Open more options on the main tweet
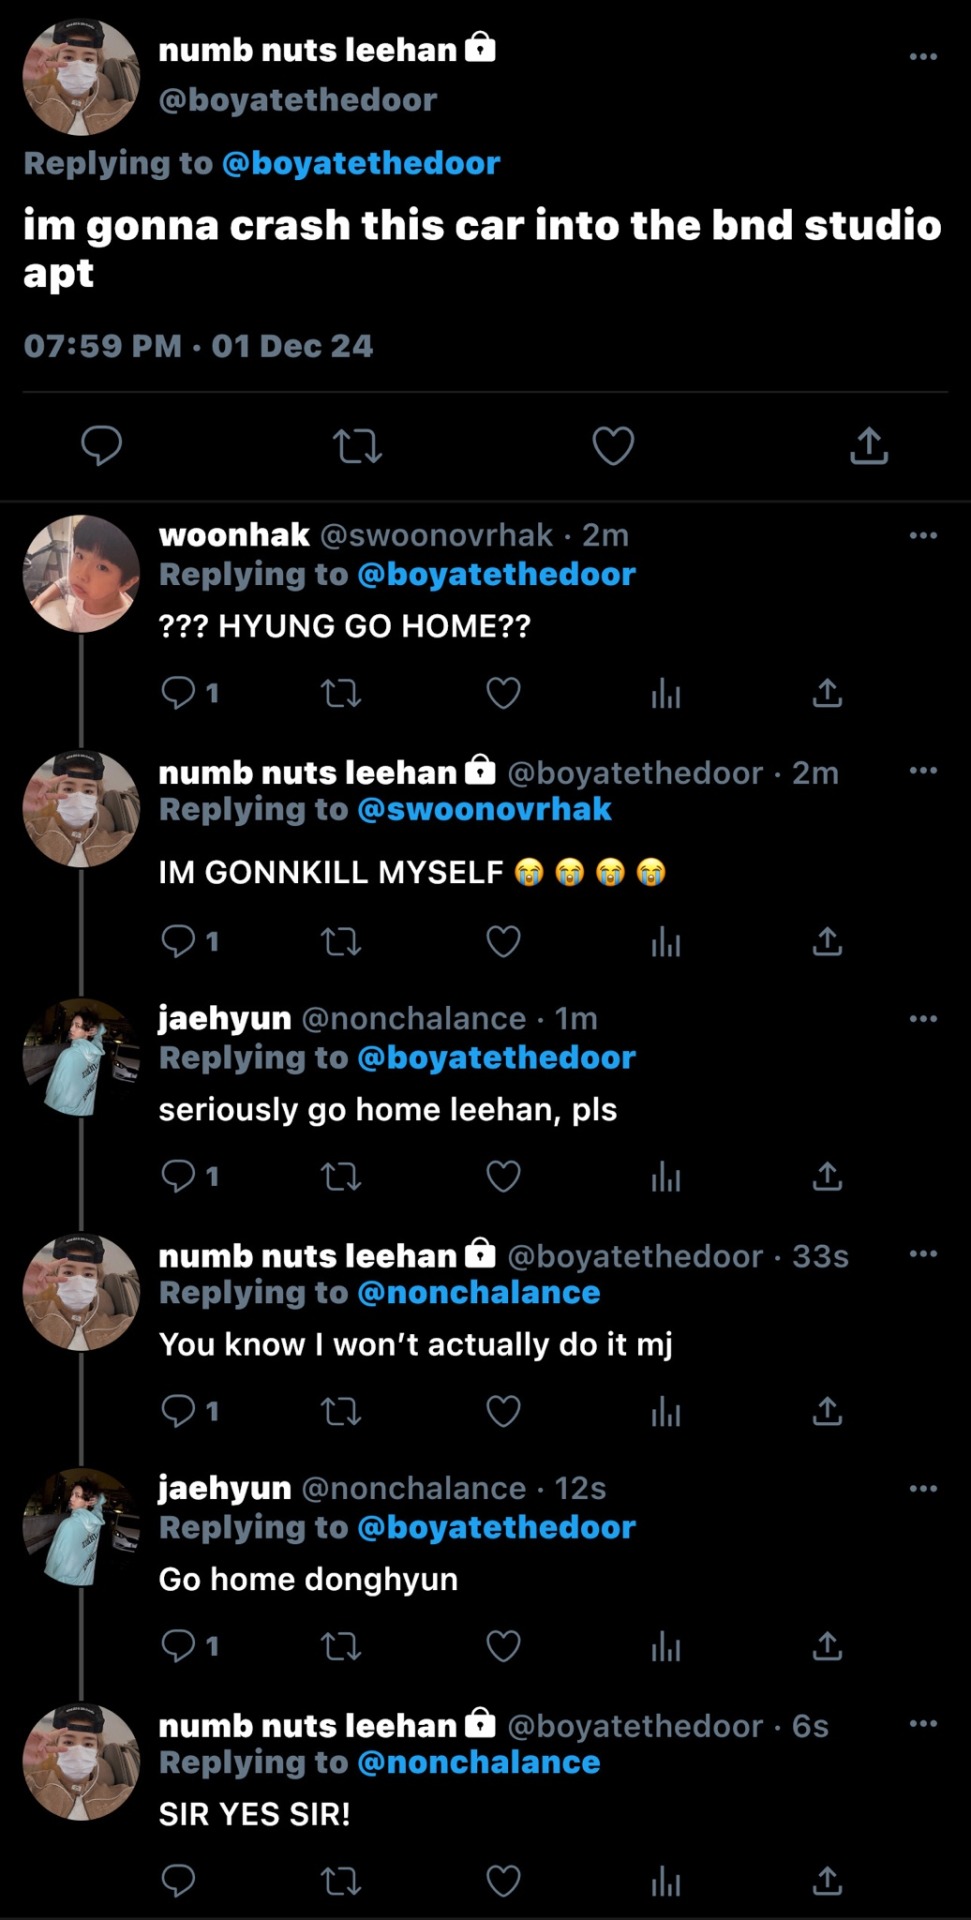 point(923,56)
